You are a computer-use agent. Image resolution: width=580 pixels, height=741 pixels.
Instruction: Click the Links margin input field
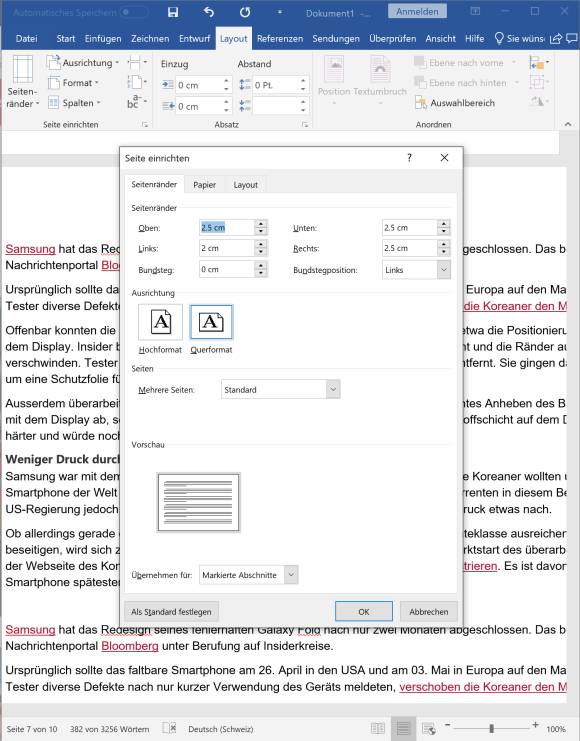coord(227,248)
